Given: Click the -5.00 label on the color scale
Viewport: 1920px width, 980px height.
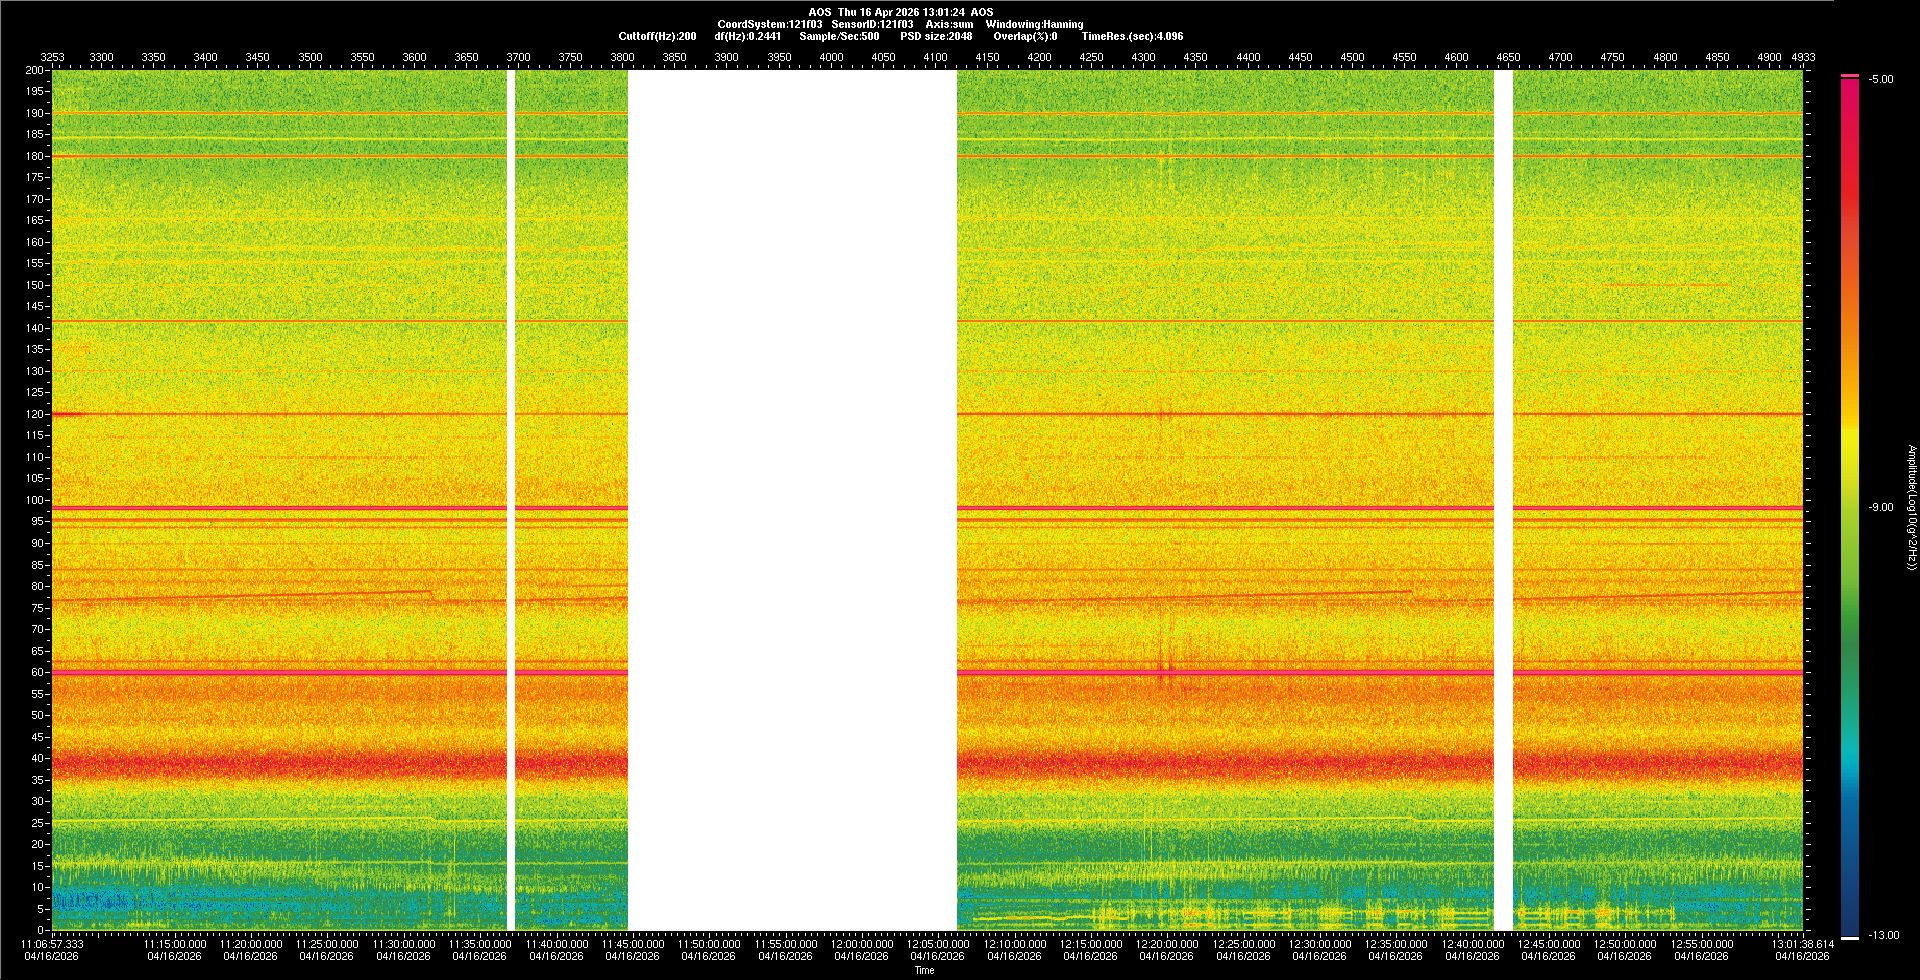Looking at the screenshot, I should [1880, 80].
